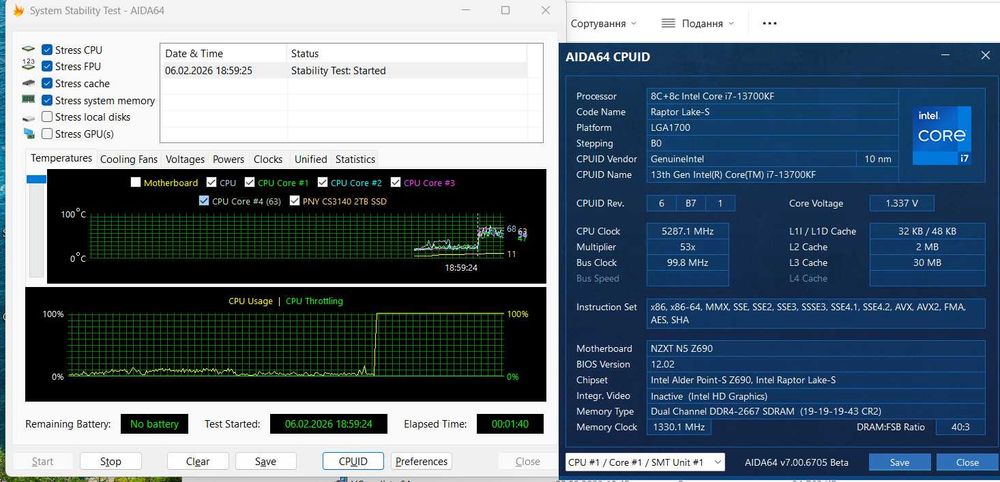Click the cache chip icon beside Stress cache
The image size is (1000, 482).
pyautogui.click(x=28, y=83)
